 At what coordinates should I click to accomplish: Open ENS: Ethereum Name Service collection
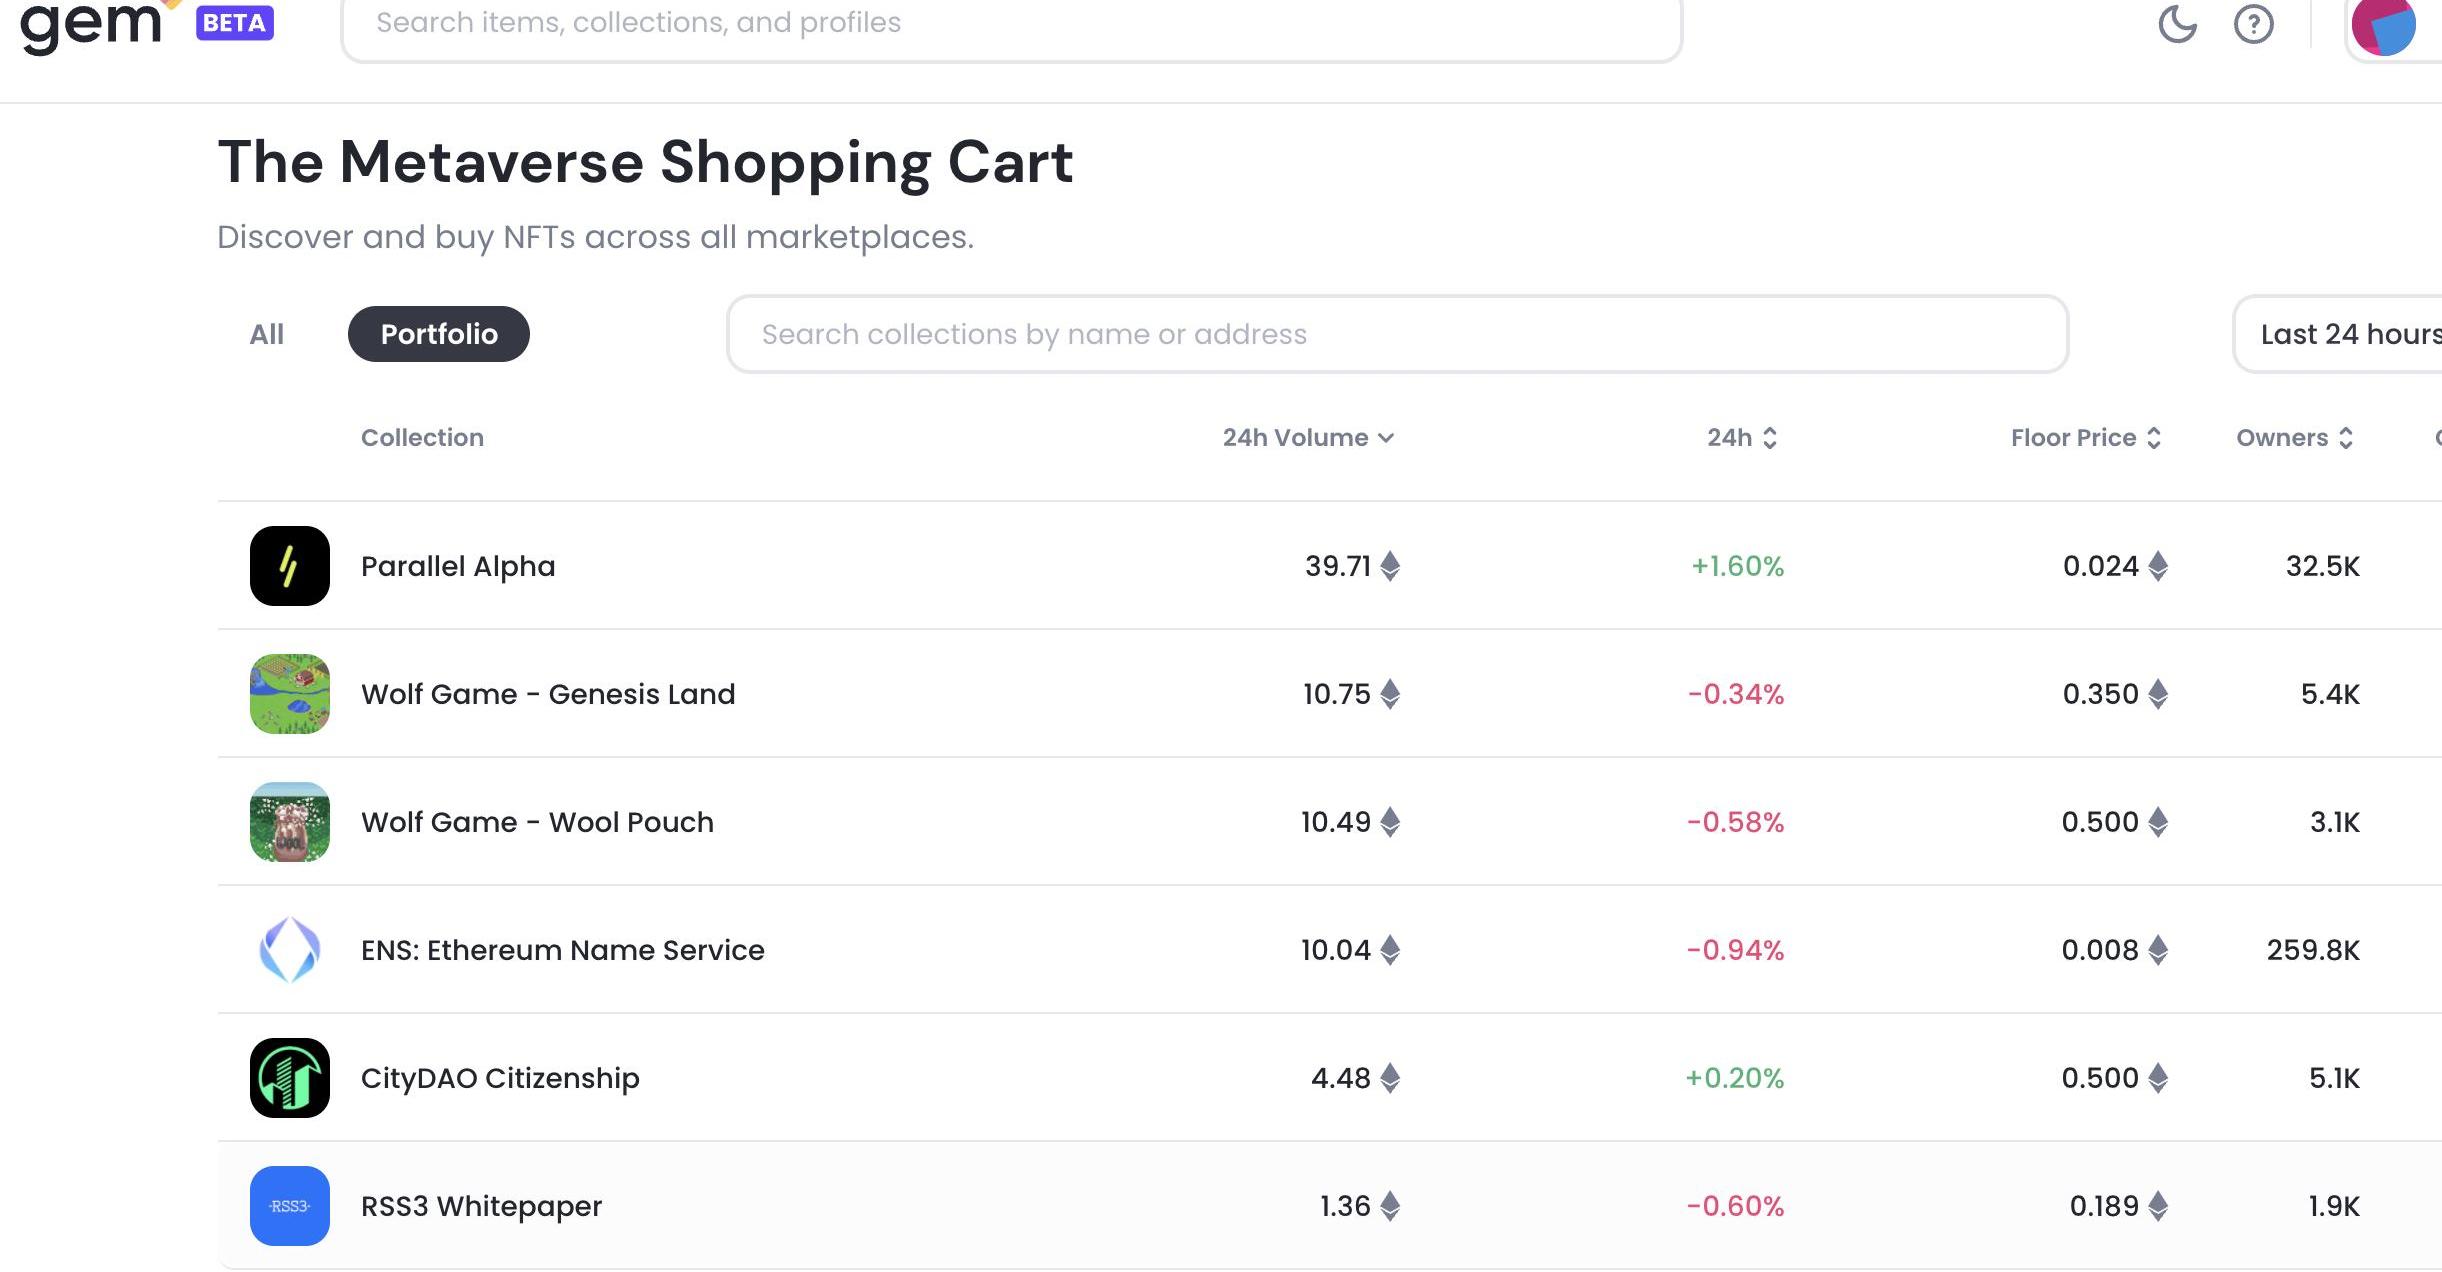pyautogui.click(x=562, y=950)
